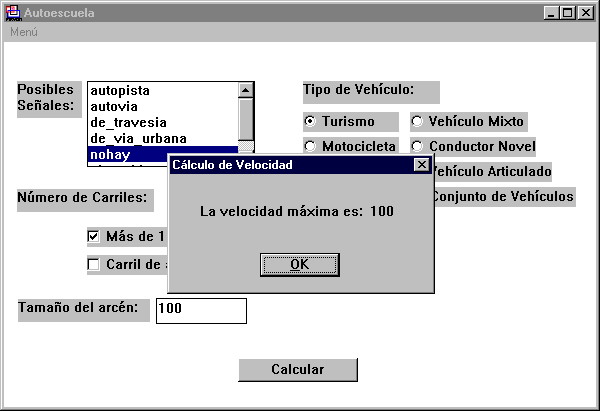Open the Menú menu

(x=24, y=32)
